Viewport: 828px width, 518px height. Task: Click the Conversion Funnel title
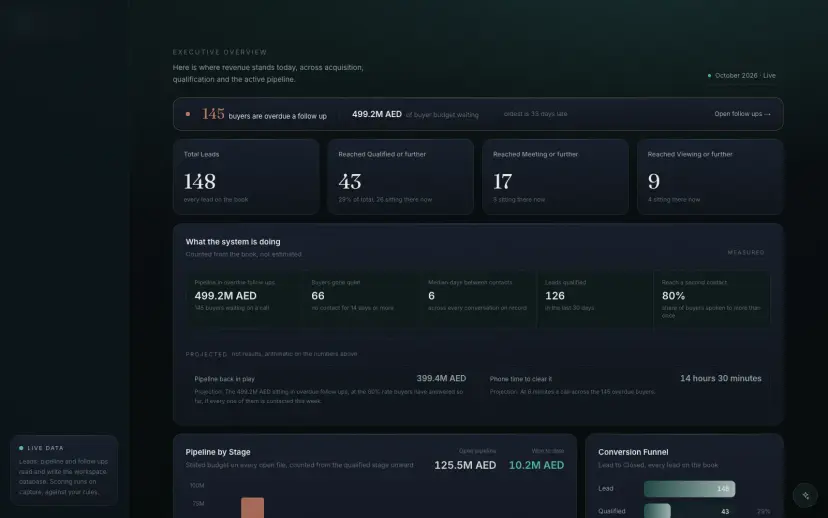click(633, 453)
